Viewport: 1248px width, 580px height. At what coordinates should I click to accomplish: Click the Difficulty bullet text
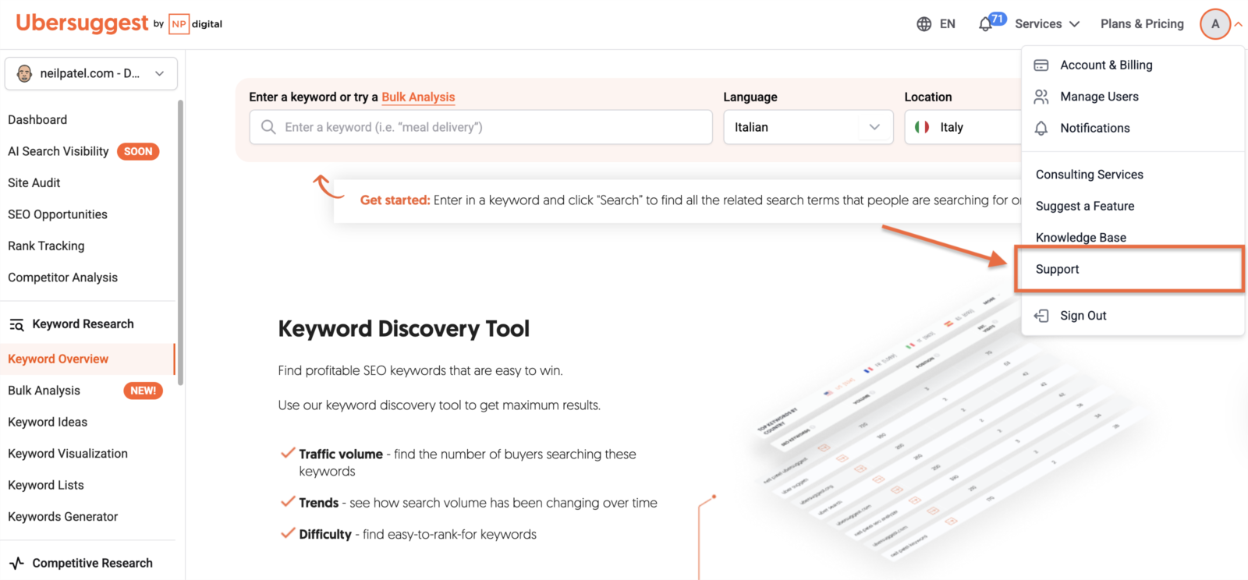418,535
